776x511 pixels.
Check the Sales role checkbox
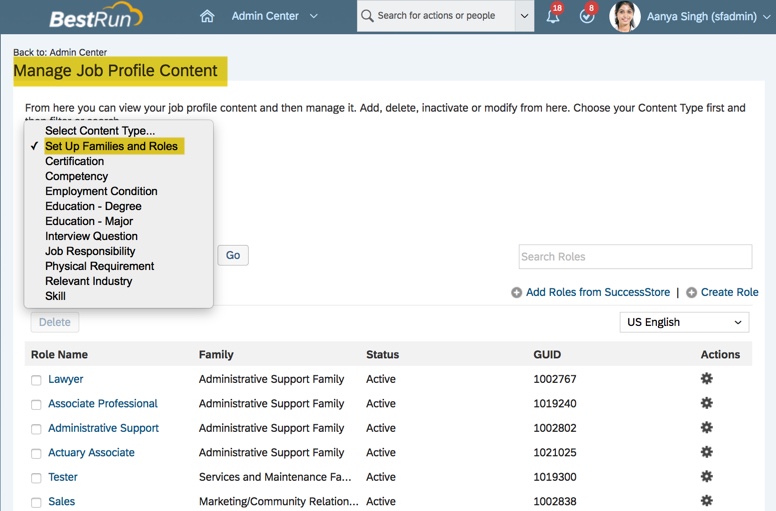pyautogui.click(x=36, y=502)
